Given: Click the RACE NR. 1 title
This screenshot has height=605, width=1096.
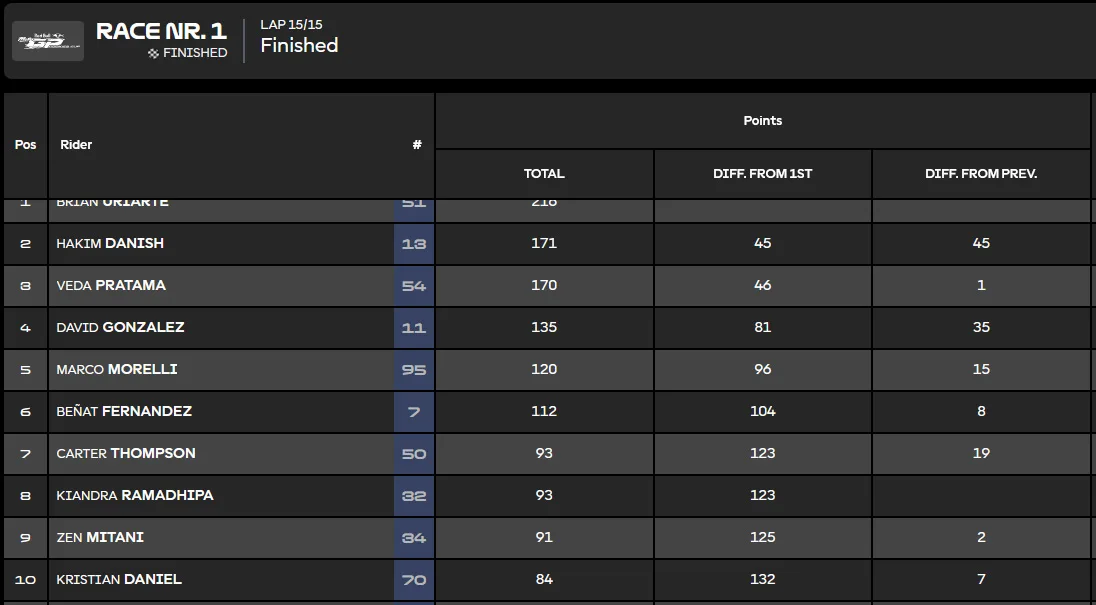Looking at the screenshot, I should coord(161,31).
